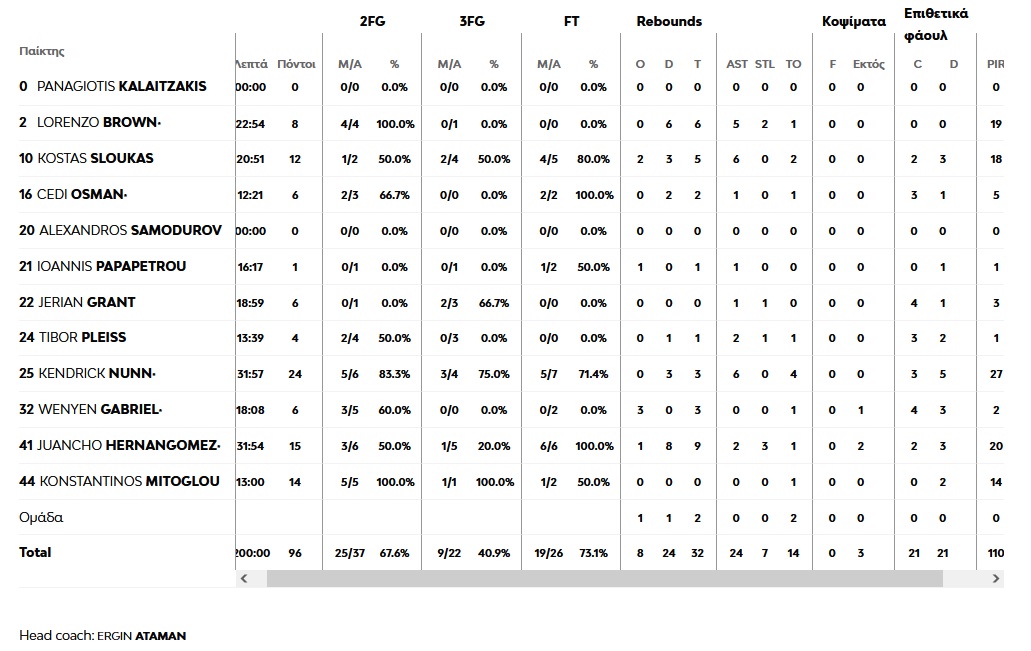Click the Πόντοι column header
Viewport: 1031px width, 651px height.
coord(296,64)
